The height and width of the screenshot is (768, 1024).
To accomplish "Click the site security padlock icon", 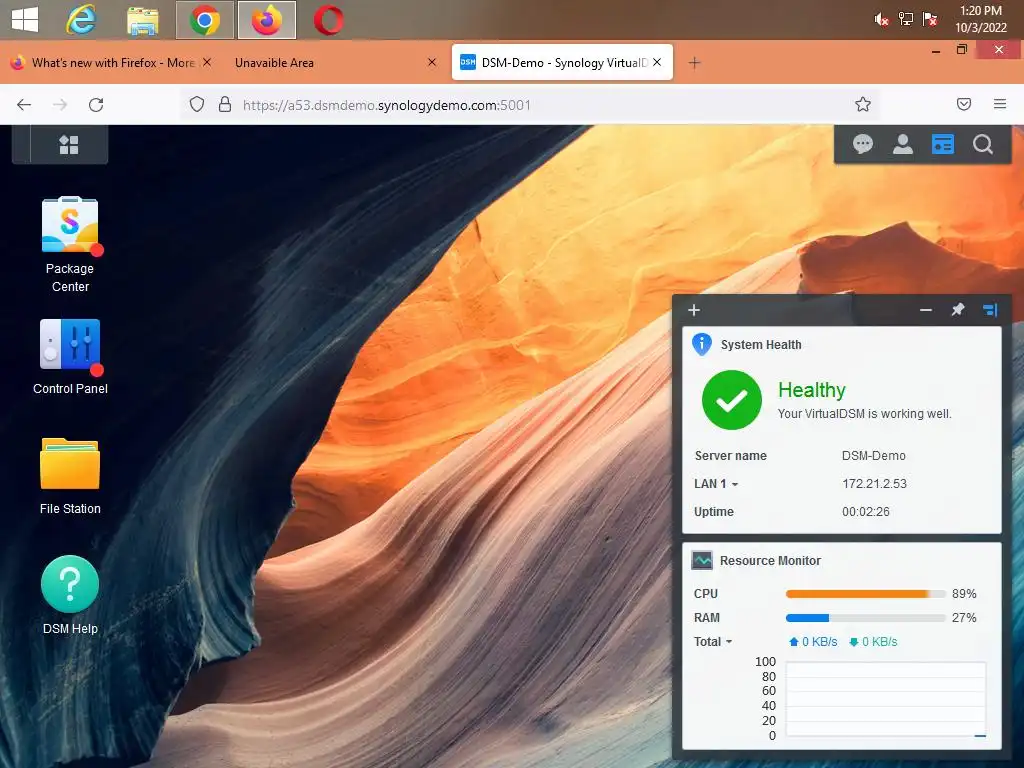I will point(225,104).
